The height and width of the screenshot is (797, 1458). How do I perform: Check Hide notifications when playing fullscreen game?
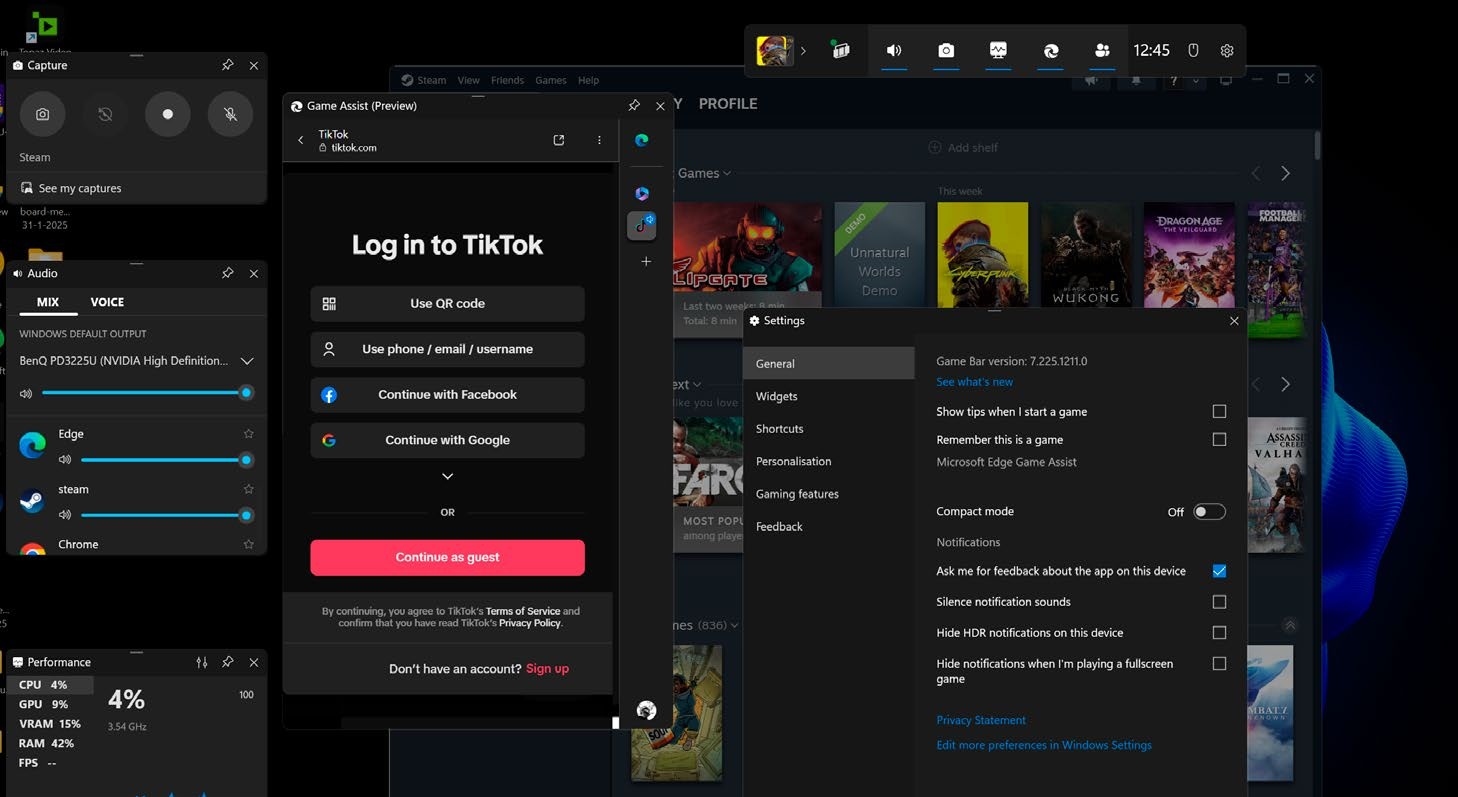pyautogui.click(x=1219, y=663)
